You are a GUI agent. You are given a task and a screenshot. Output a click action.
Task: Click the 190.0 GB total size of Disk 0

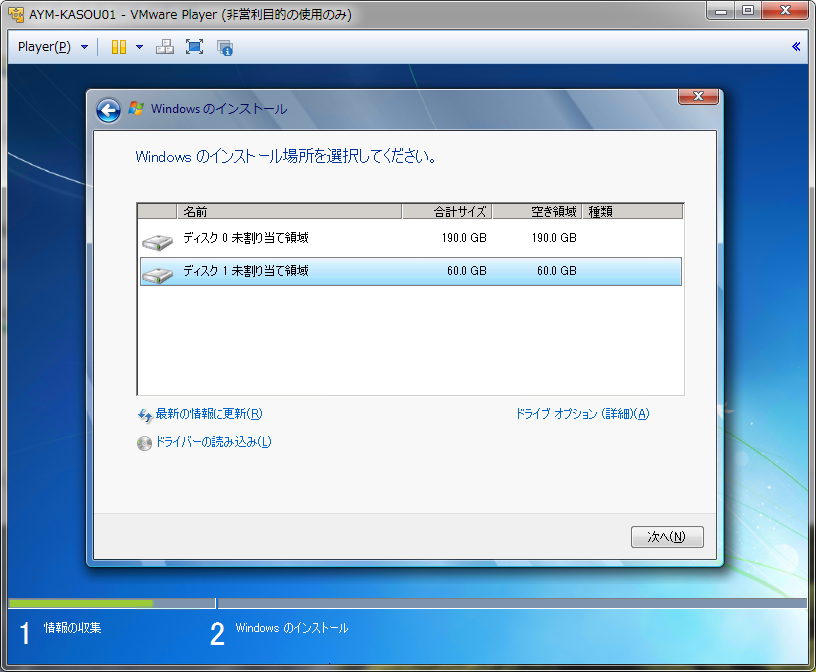(464, 238)
